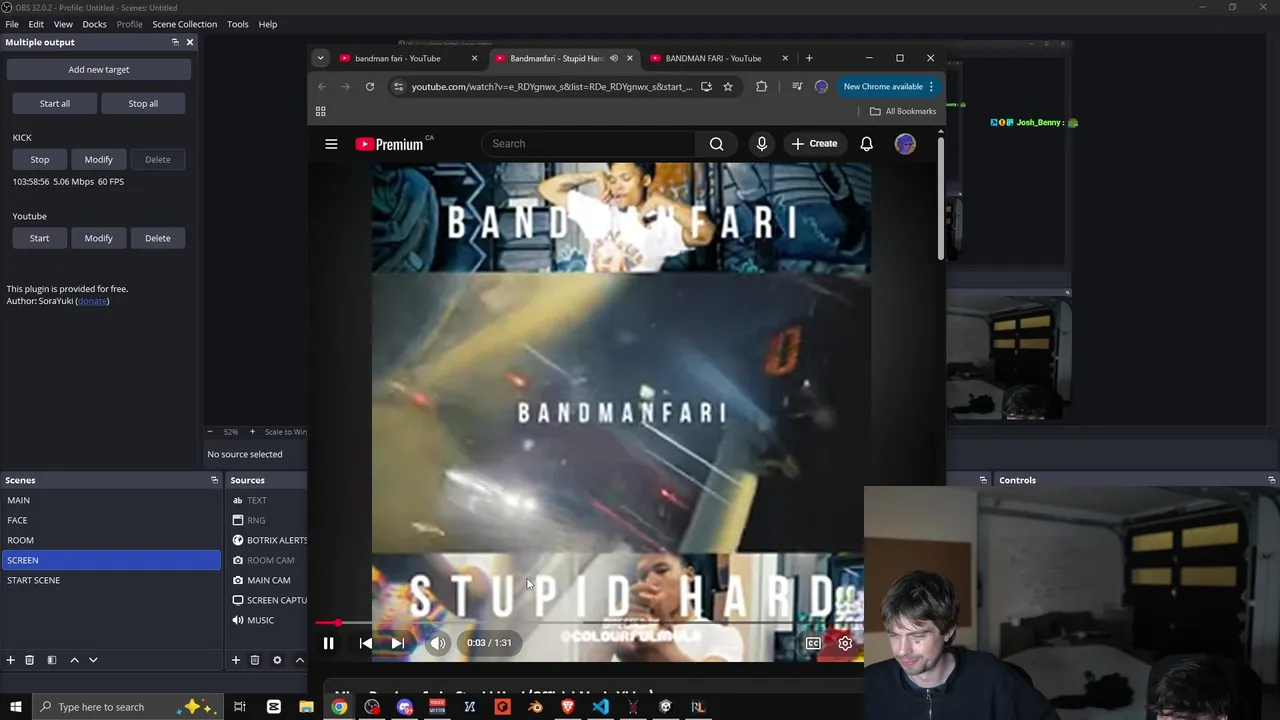The image size is (1280, 720).
Task: Select the MAIN scene
Action: click(111, 500)
